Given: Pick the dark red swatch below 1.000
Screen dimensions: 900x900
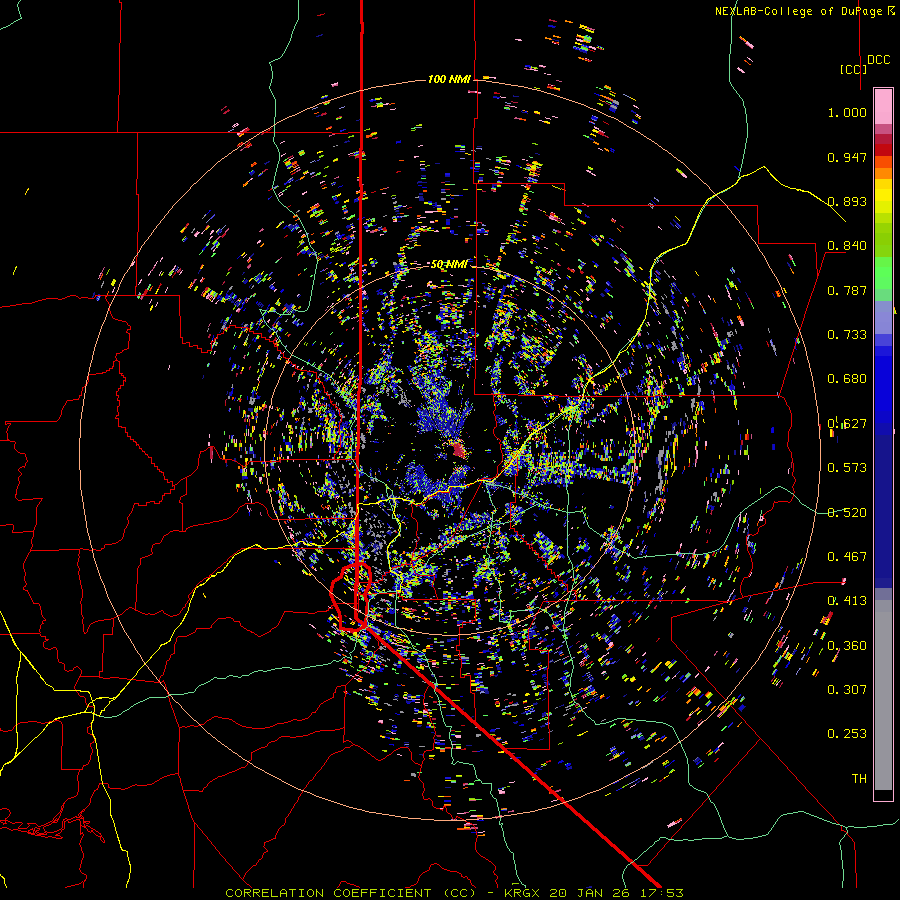Looking at the screenshot, I should pyautogui.click(x=883, y=139).
